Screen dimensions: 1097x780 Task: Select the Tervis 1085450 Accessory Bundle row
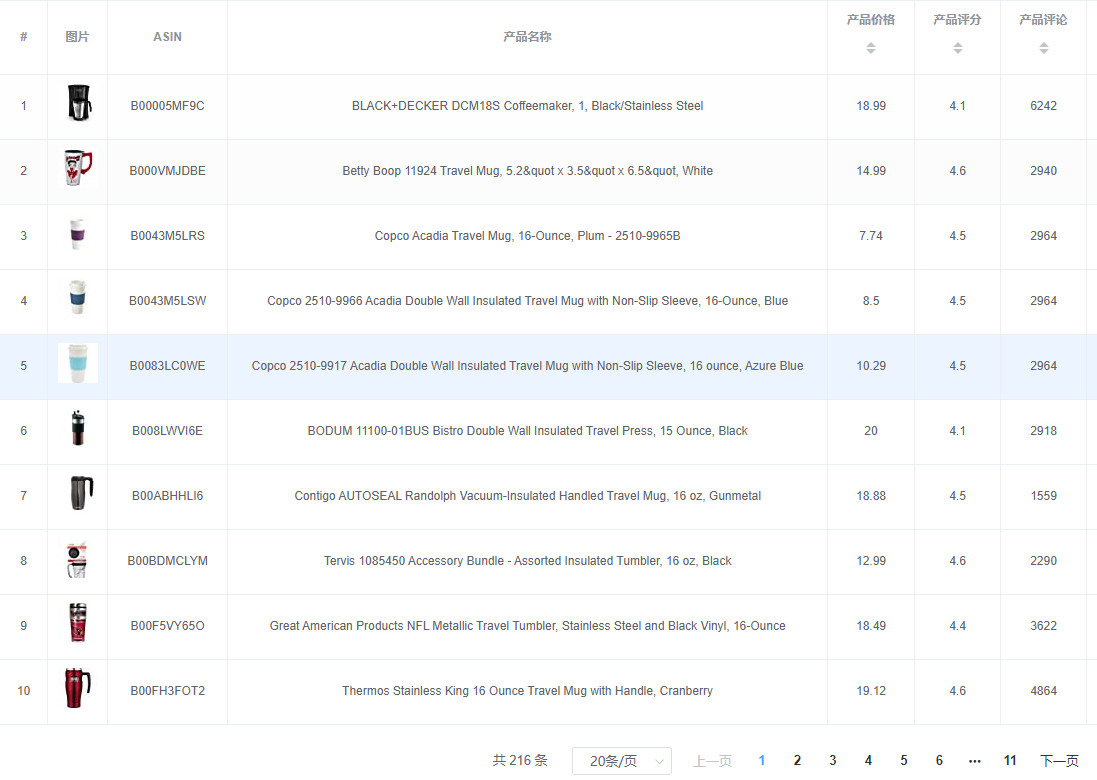point(527,561)
